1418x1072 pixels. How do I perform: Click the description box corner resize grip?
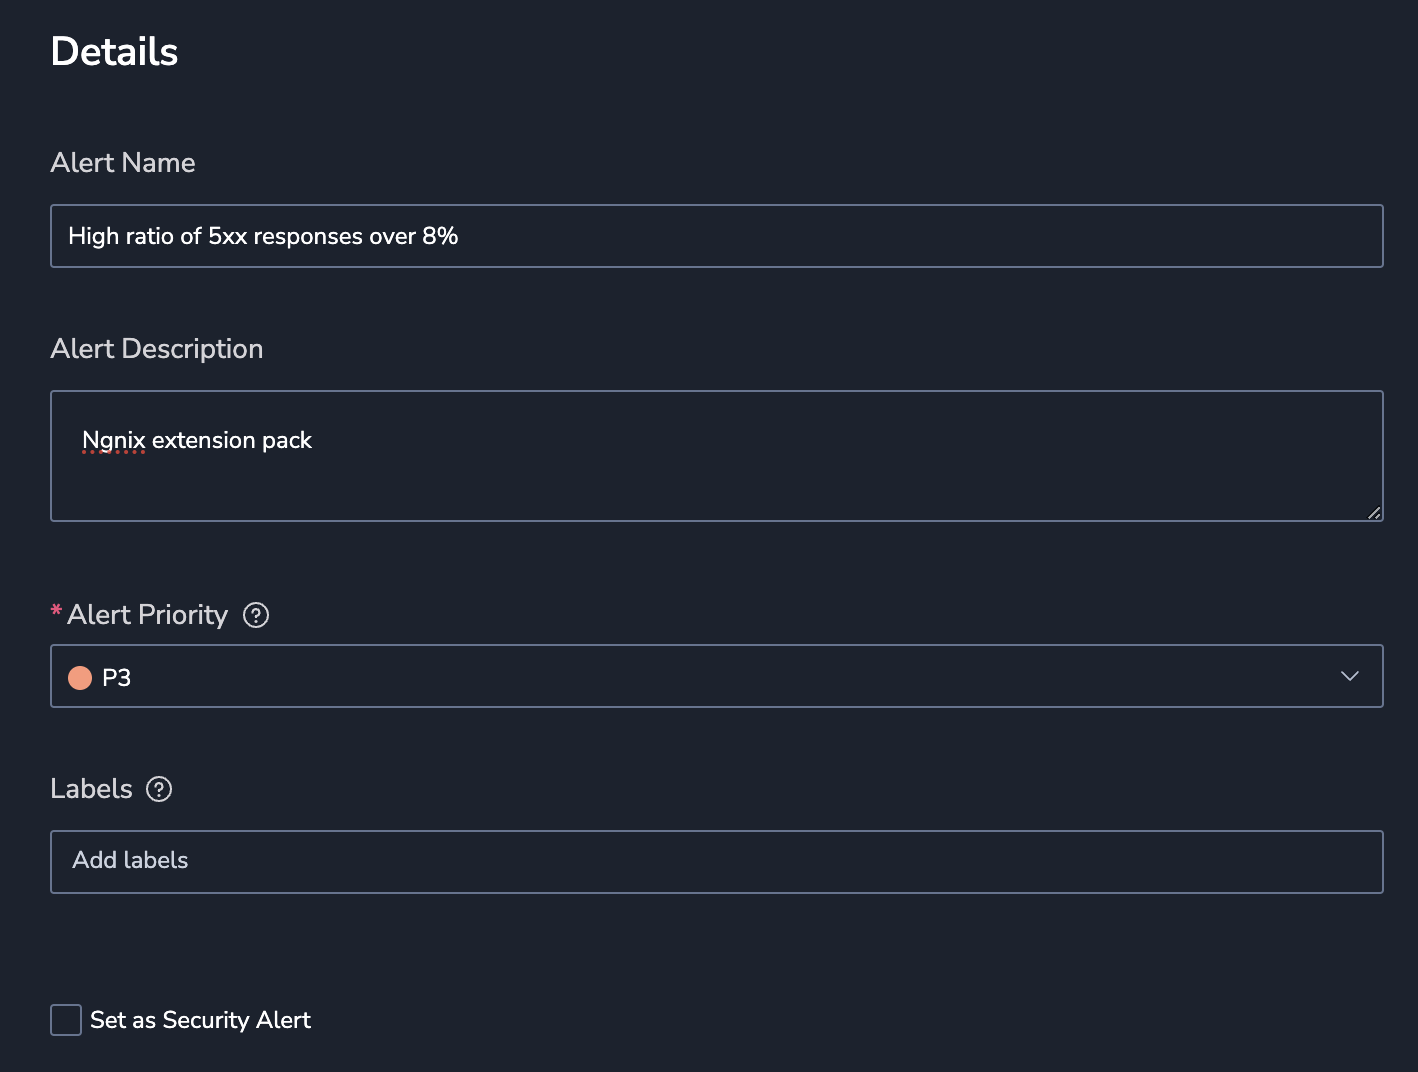click(x=1374, y=512)
